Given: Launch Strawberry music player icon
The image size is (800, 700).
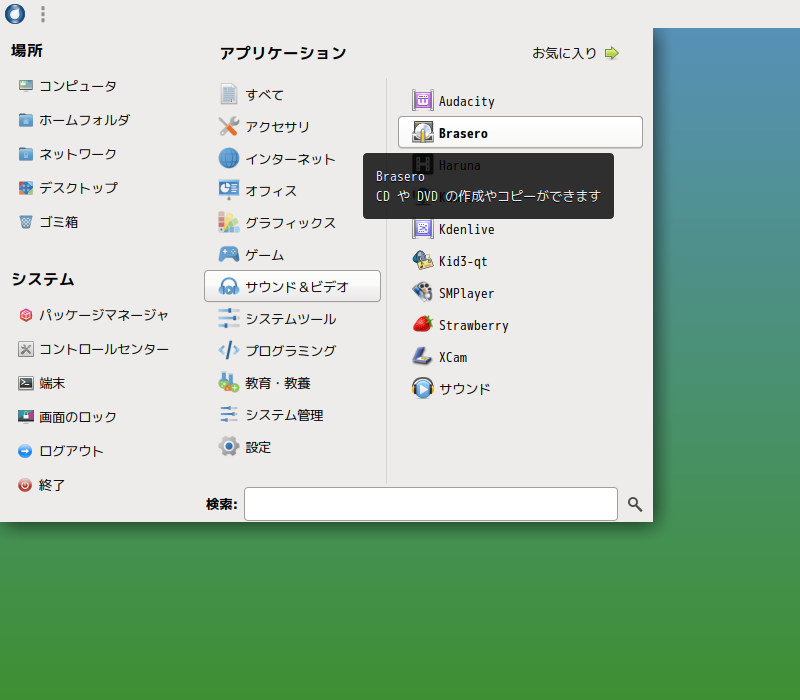Looking at the screenshot, I should coord(422,324).
